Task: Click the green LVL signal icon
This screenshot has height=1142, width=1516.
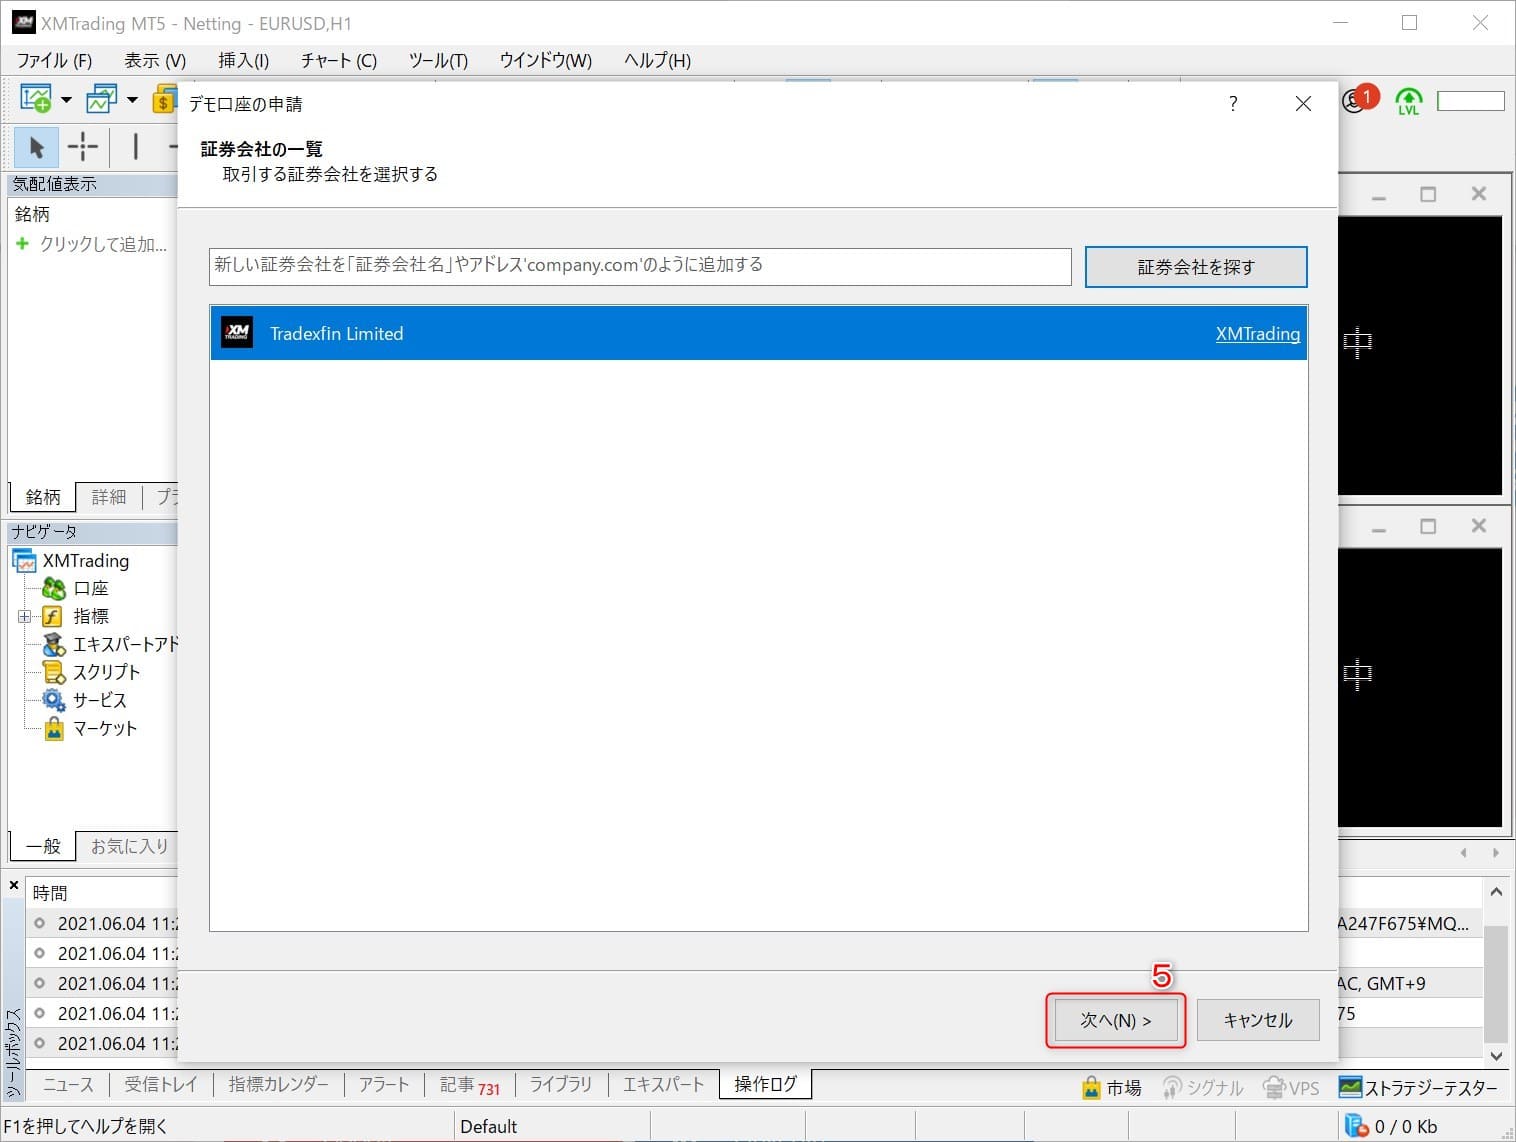Action: 1408,101
